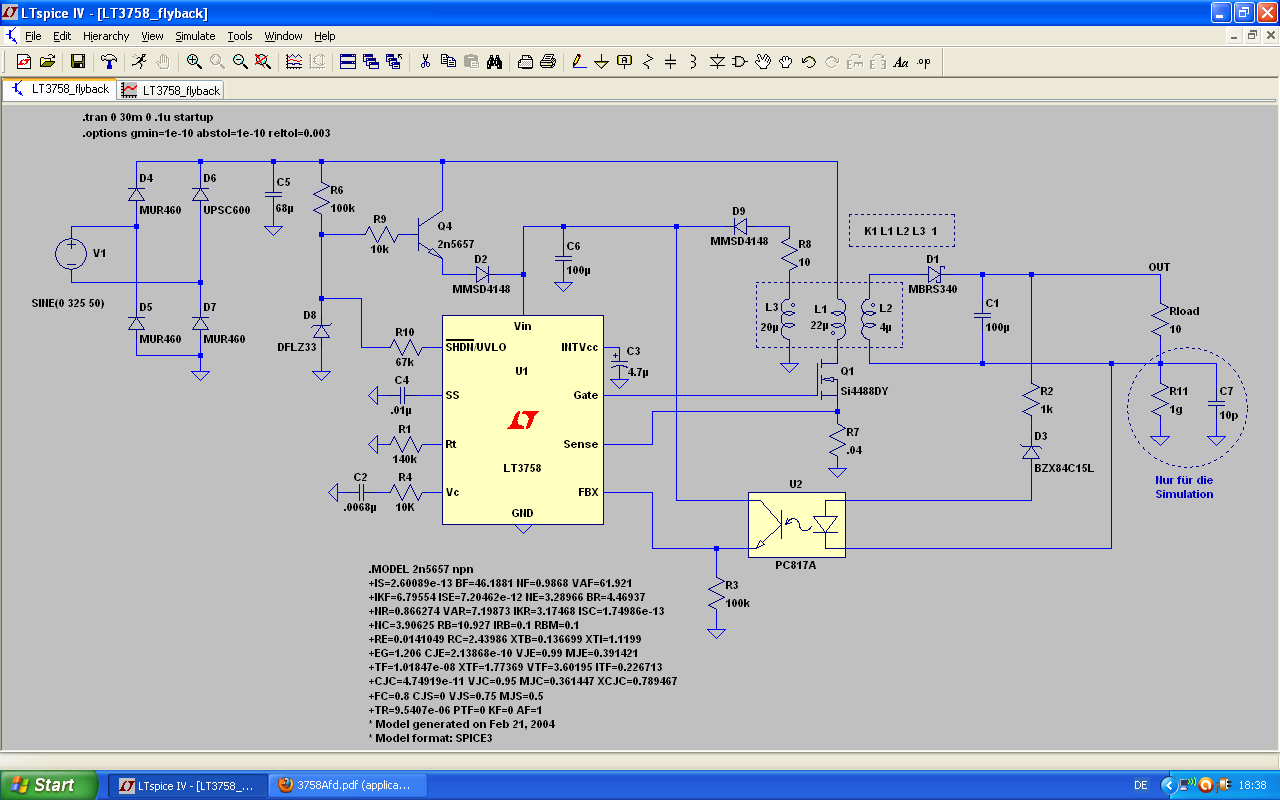Click the 'Nur für die Simulation' note
This screenshot has height=800, width=1280.
(x=1184, y=487)
